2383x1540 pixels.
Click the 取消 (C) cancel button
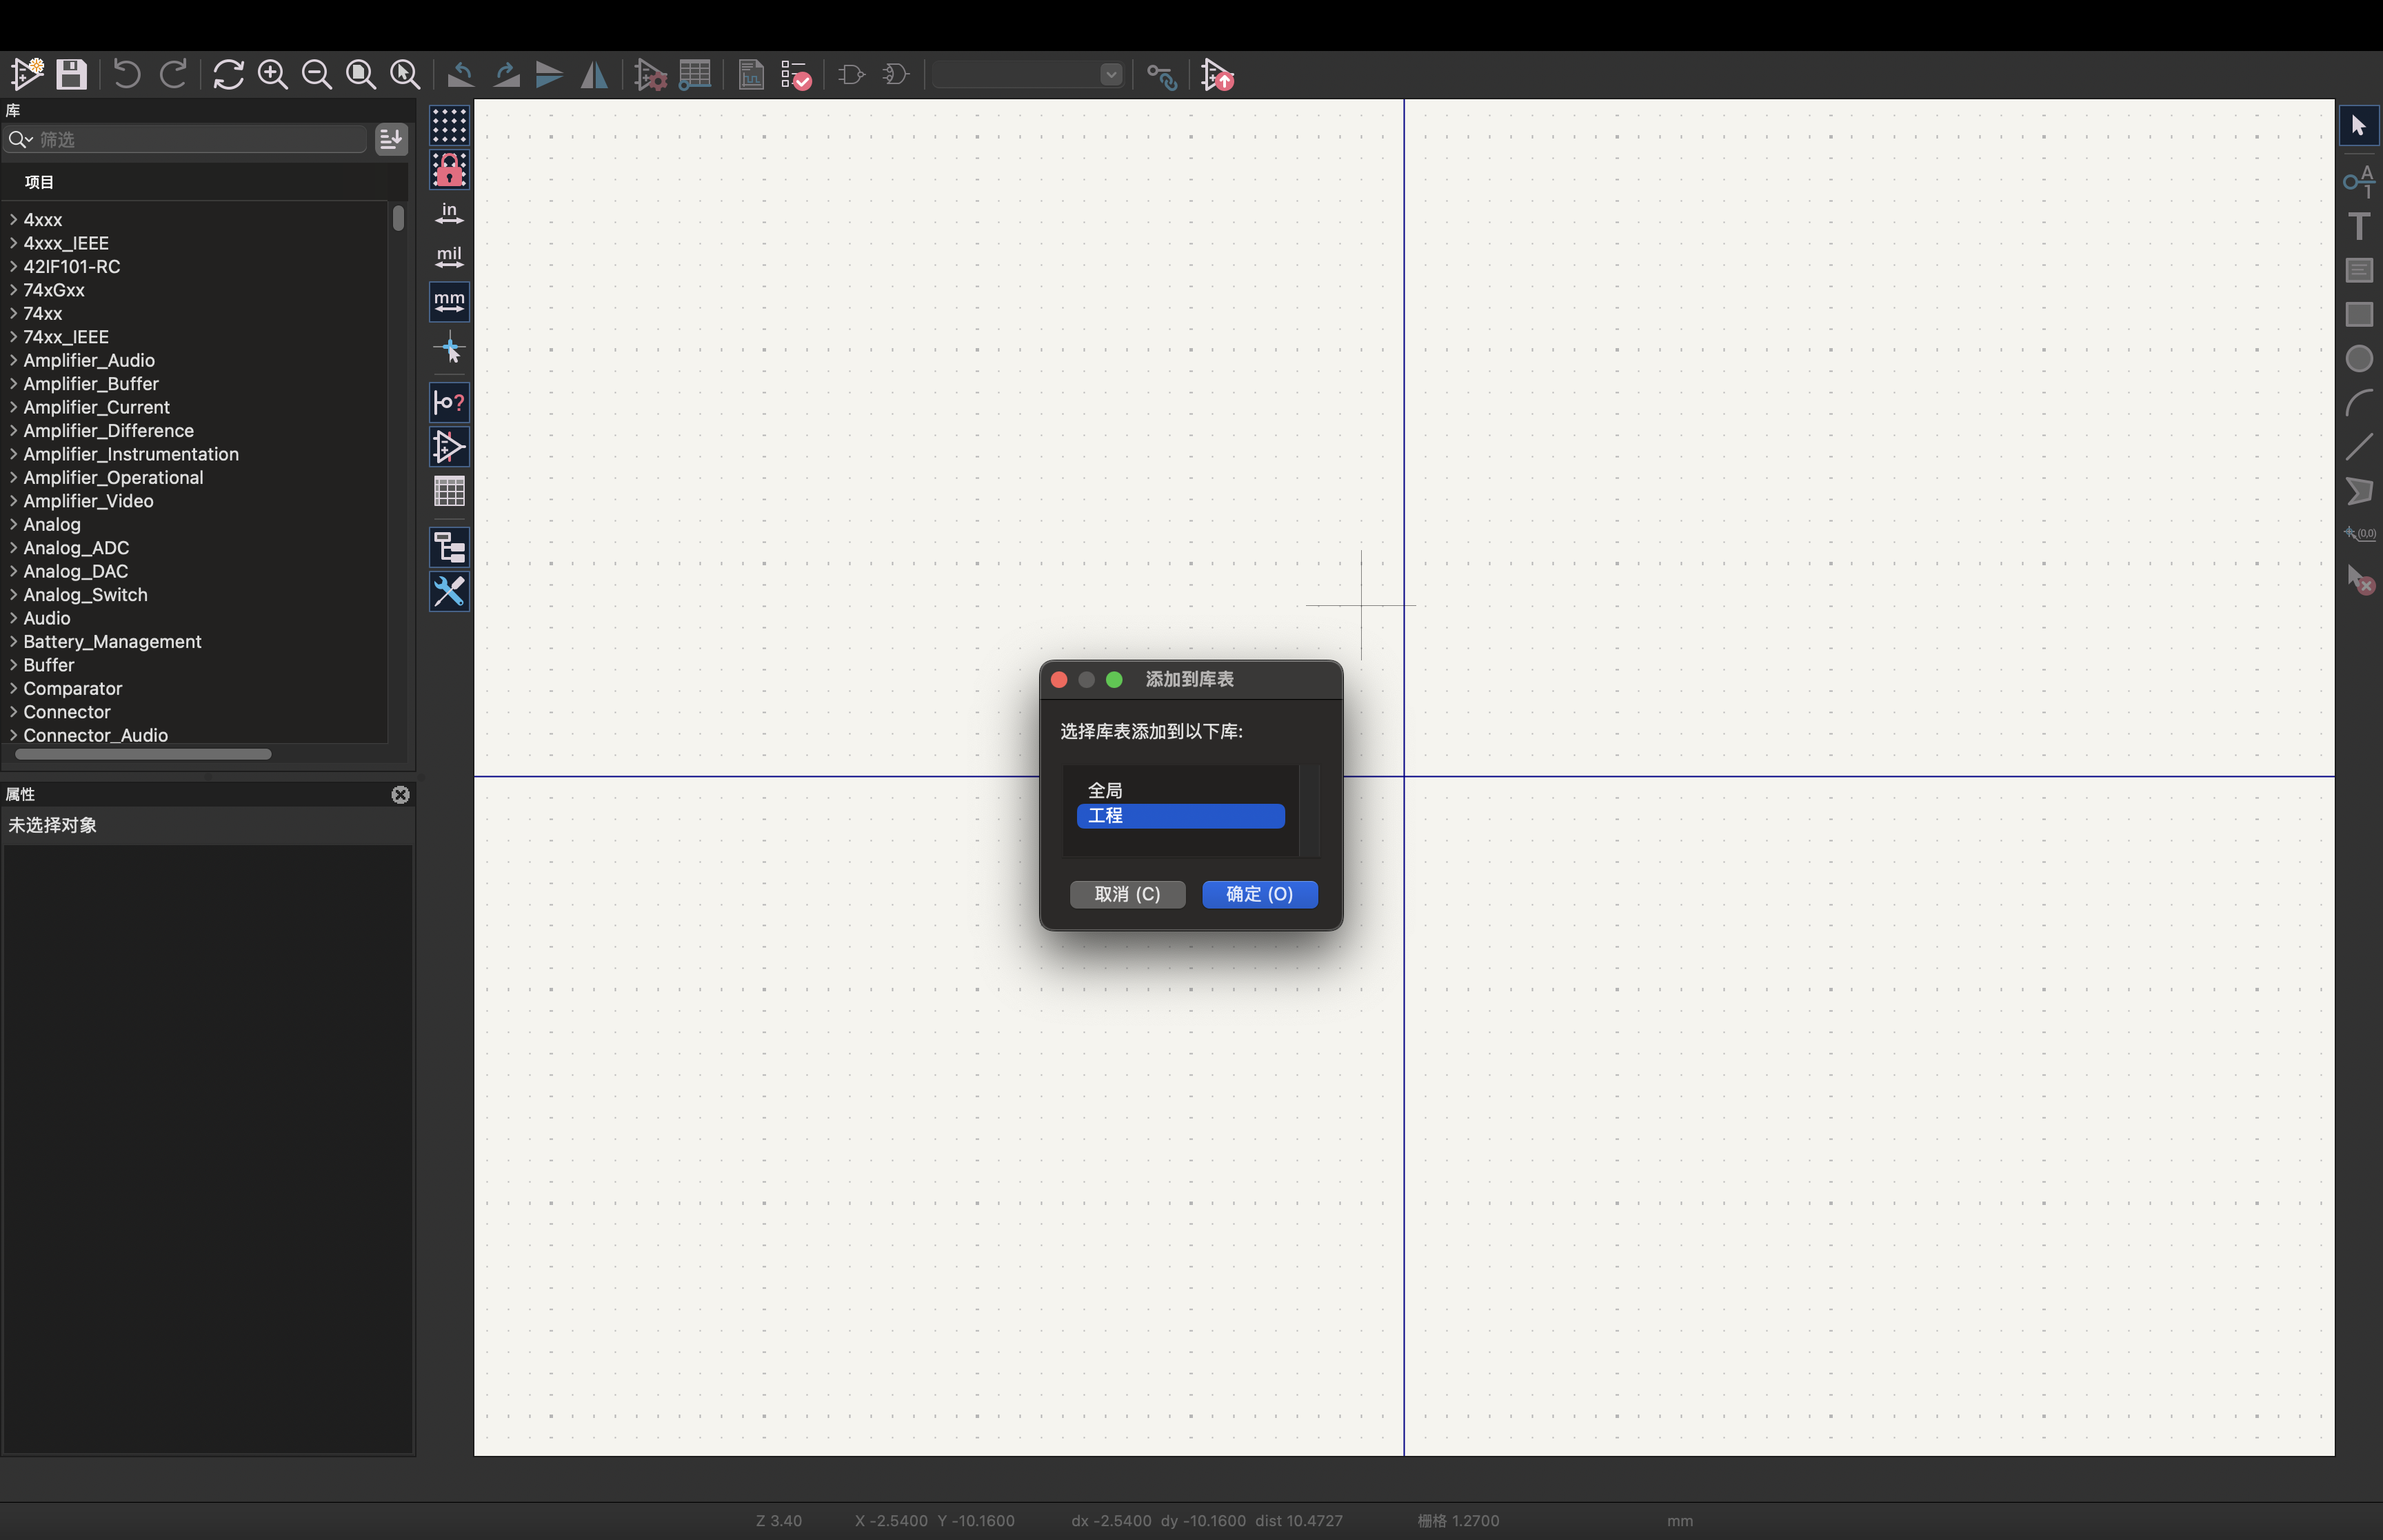(x=1127, y=894)
